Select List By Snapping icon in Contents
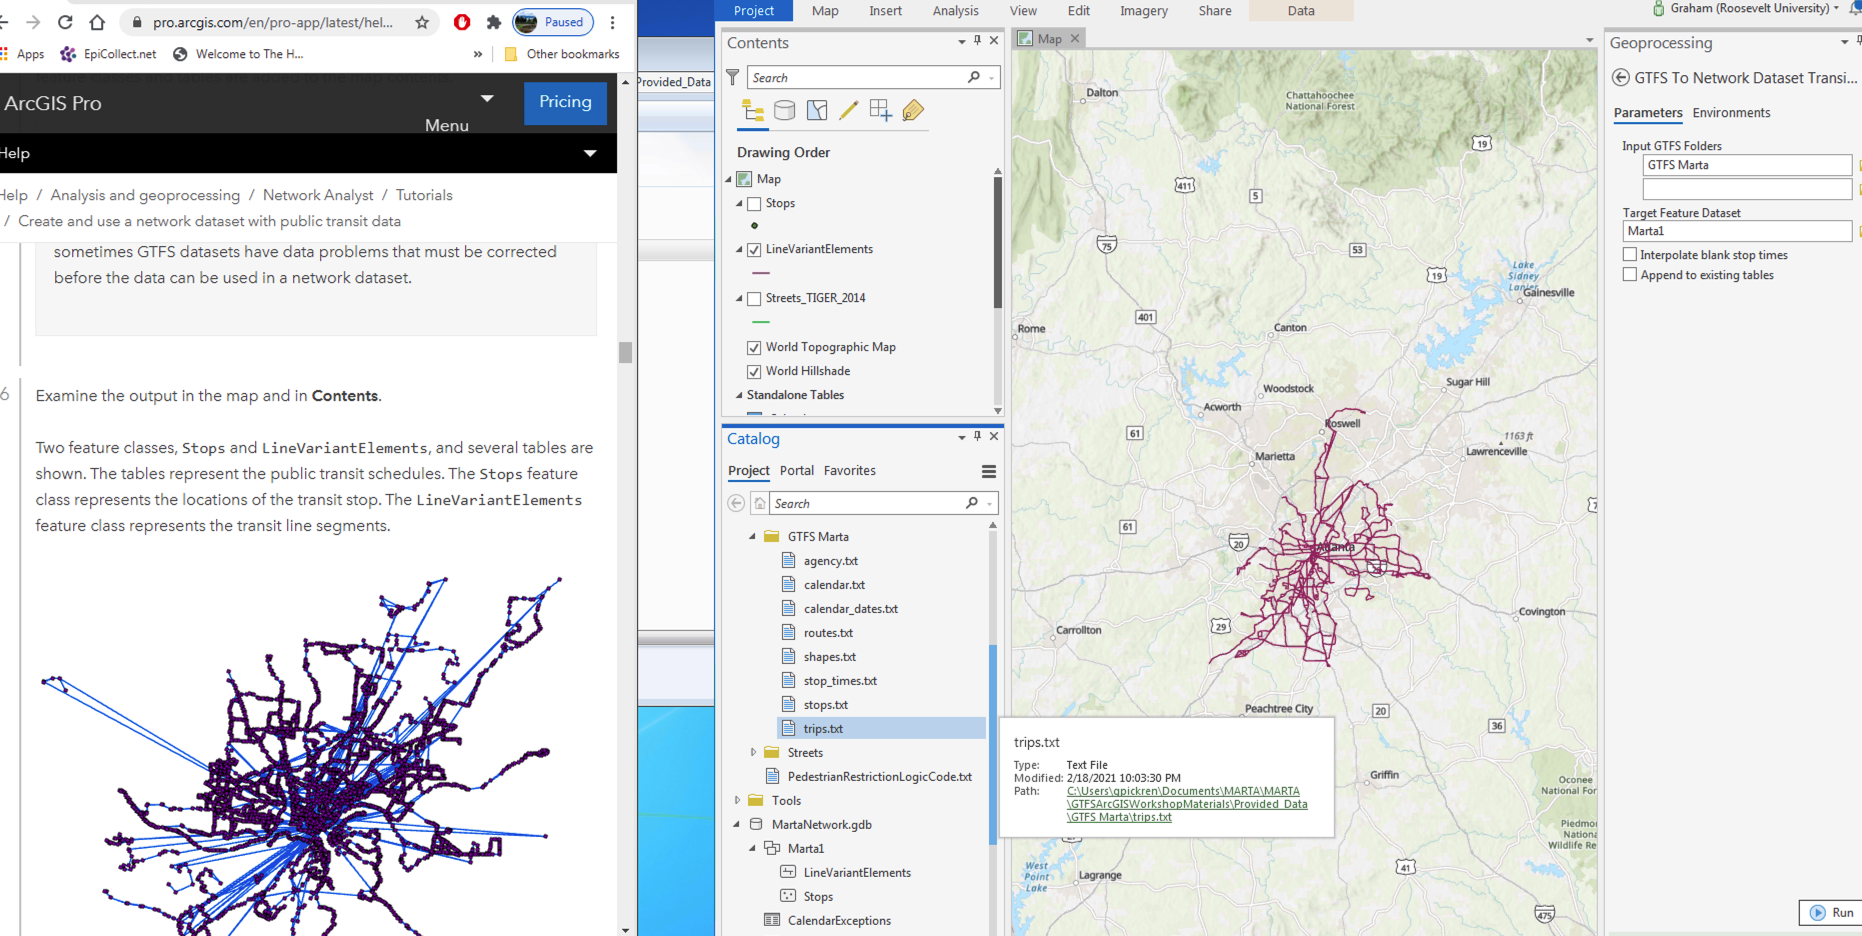Viewport: 1862px width, 936px height. [881, 111]
